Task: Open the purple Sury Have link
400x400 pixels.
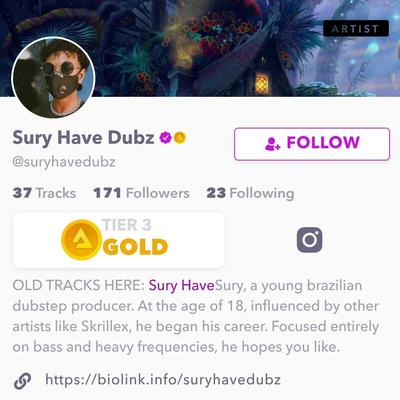Action: click(x=181, y=286)
